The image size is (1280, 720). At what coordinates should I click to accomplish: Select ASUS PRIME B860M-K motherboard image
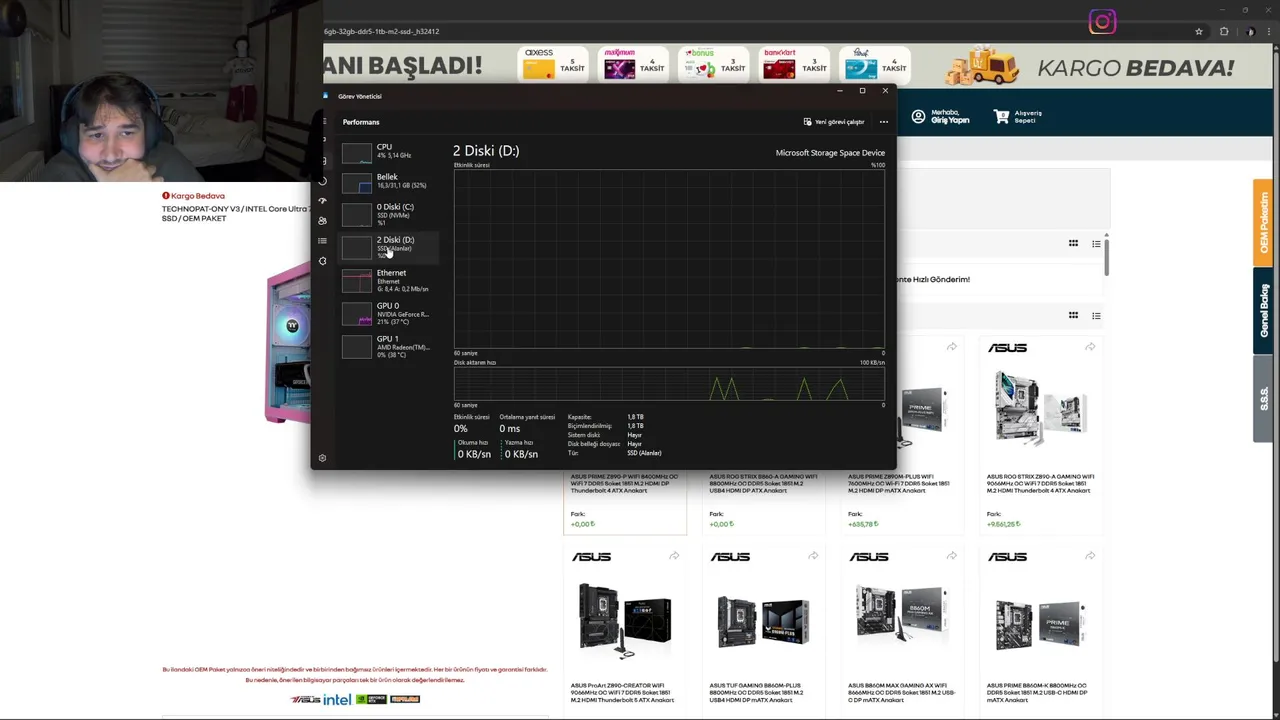[x=1040, y=622]
